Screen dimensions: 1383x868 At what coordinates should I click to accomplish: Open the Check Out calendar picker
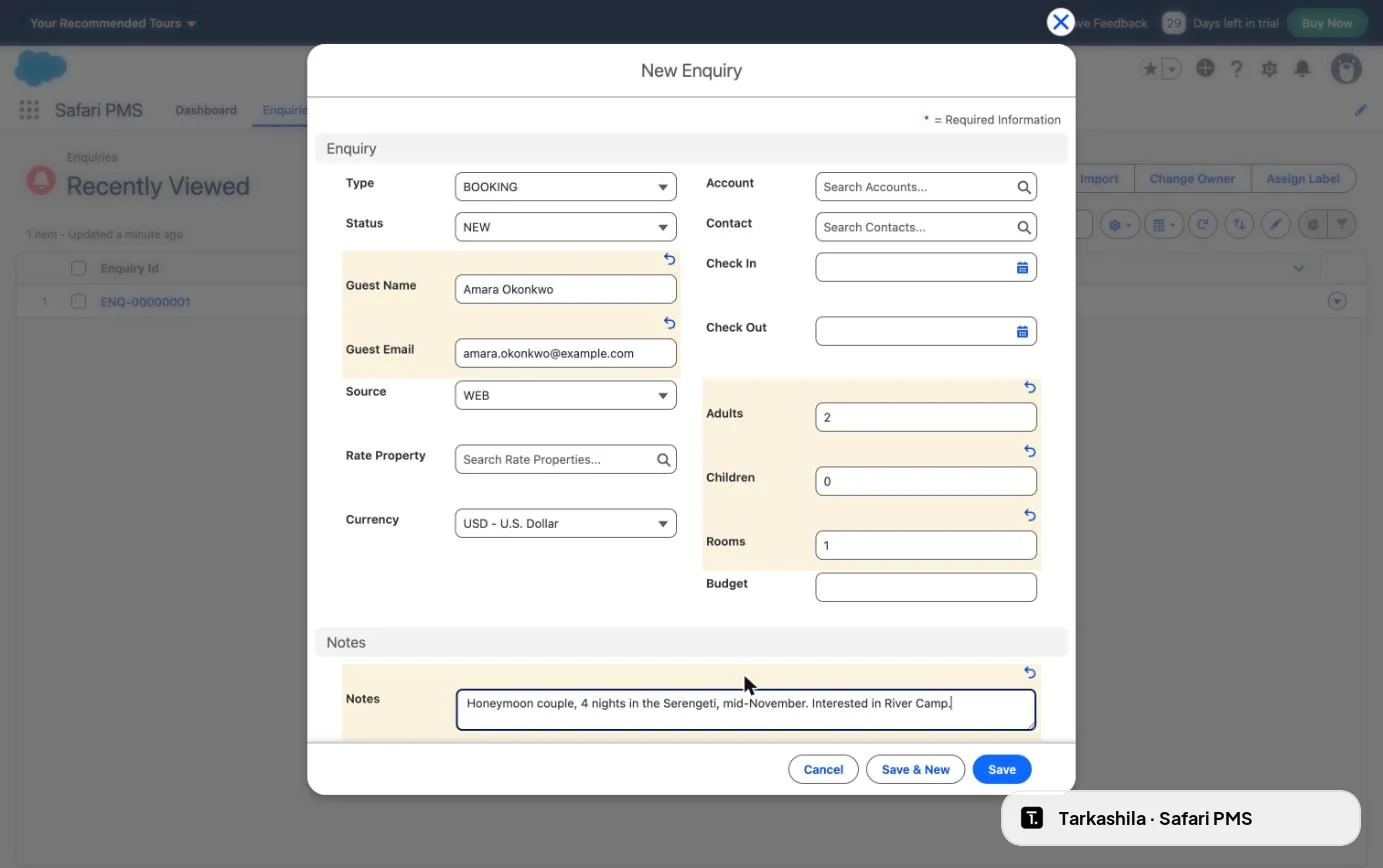click(1023, 332)
